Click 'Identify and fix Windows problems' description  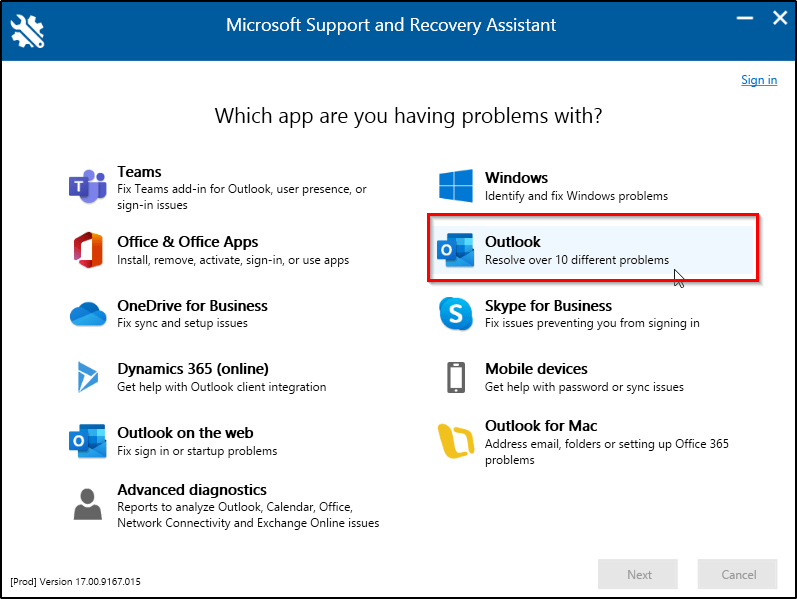(576, 196)
